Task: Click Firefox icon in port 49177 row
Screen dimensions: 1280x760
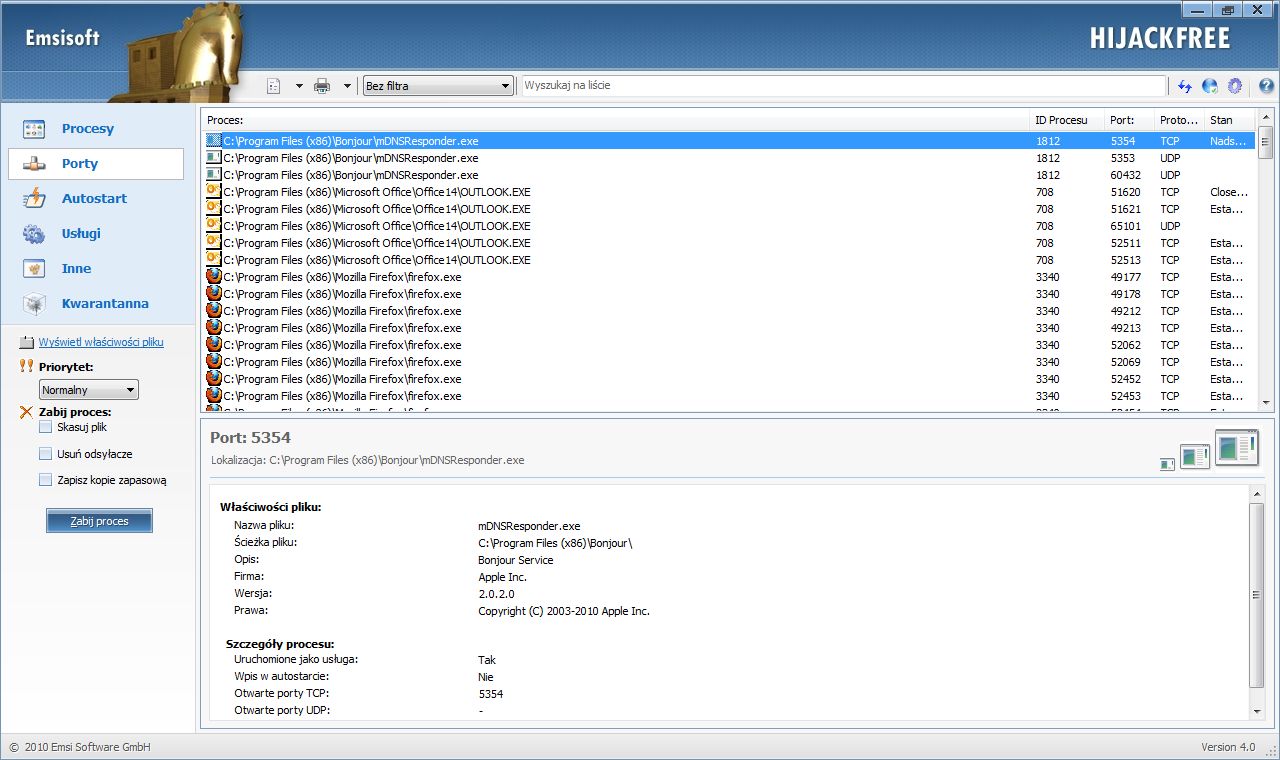Action: (213, 277)
